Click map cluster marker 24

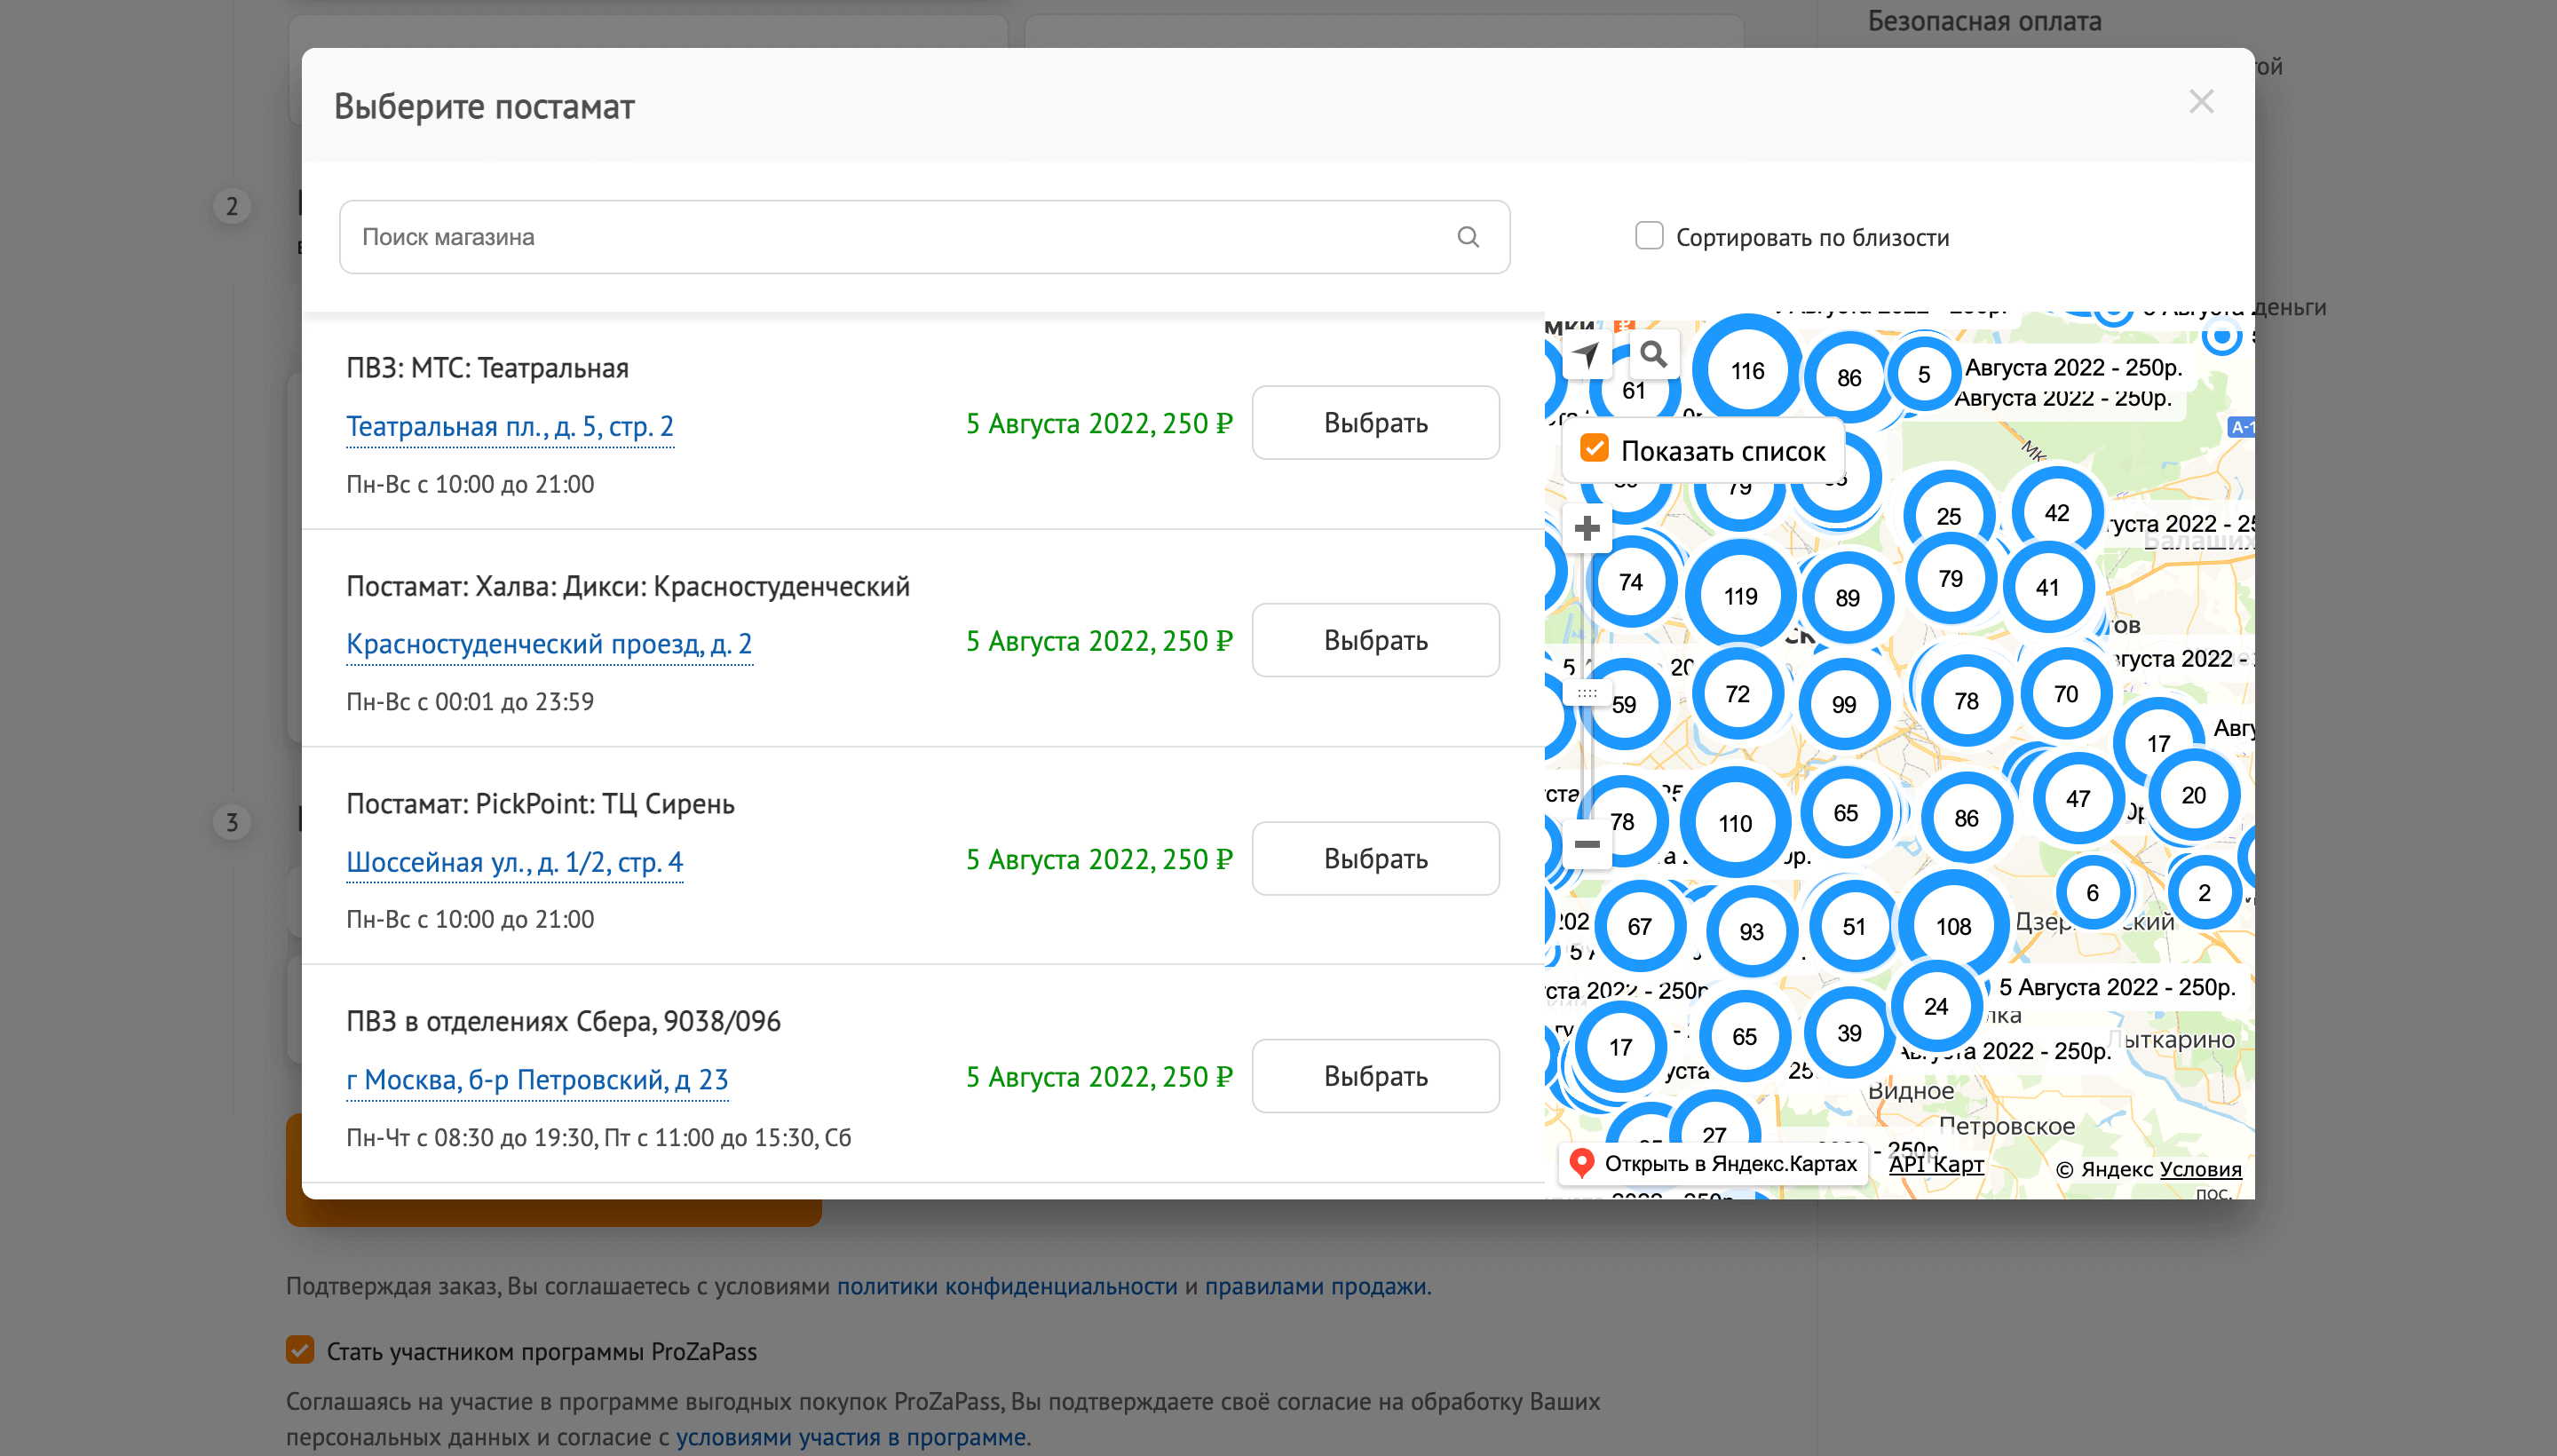click(x=1936, y=1006)
